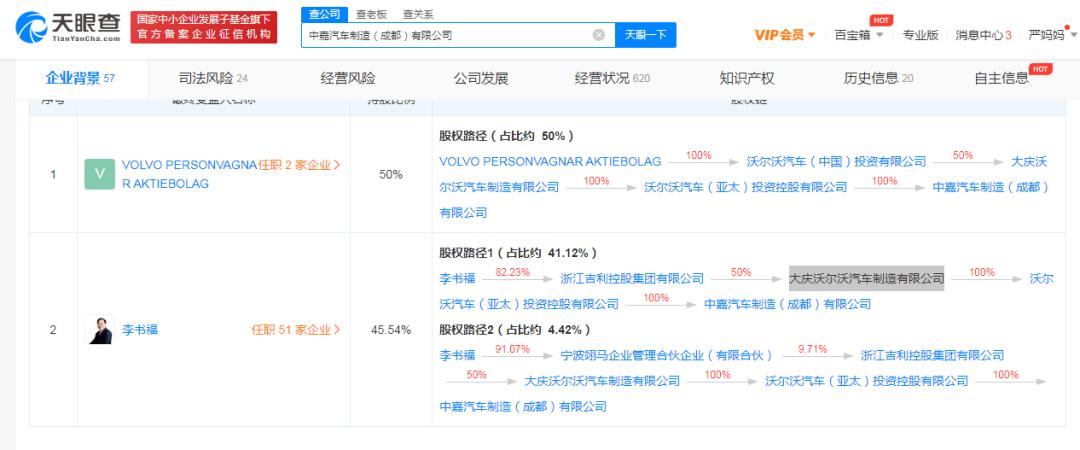Clear the search box with the X icon
1080x450 pixels.
click(x=599, y=35)
